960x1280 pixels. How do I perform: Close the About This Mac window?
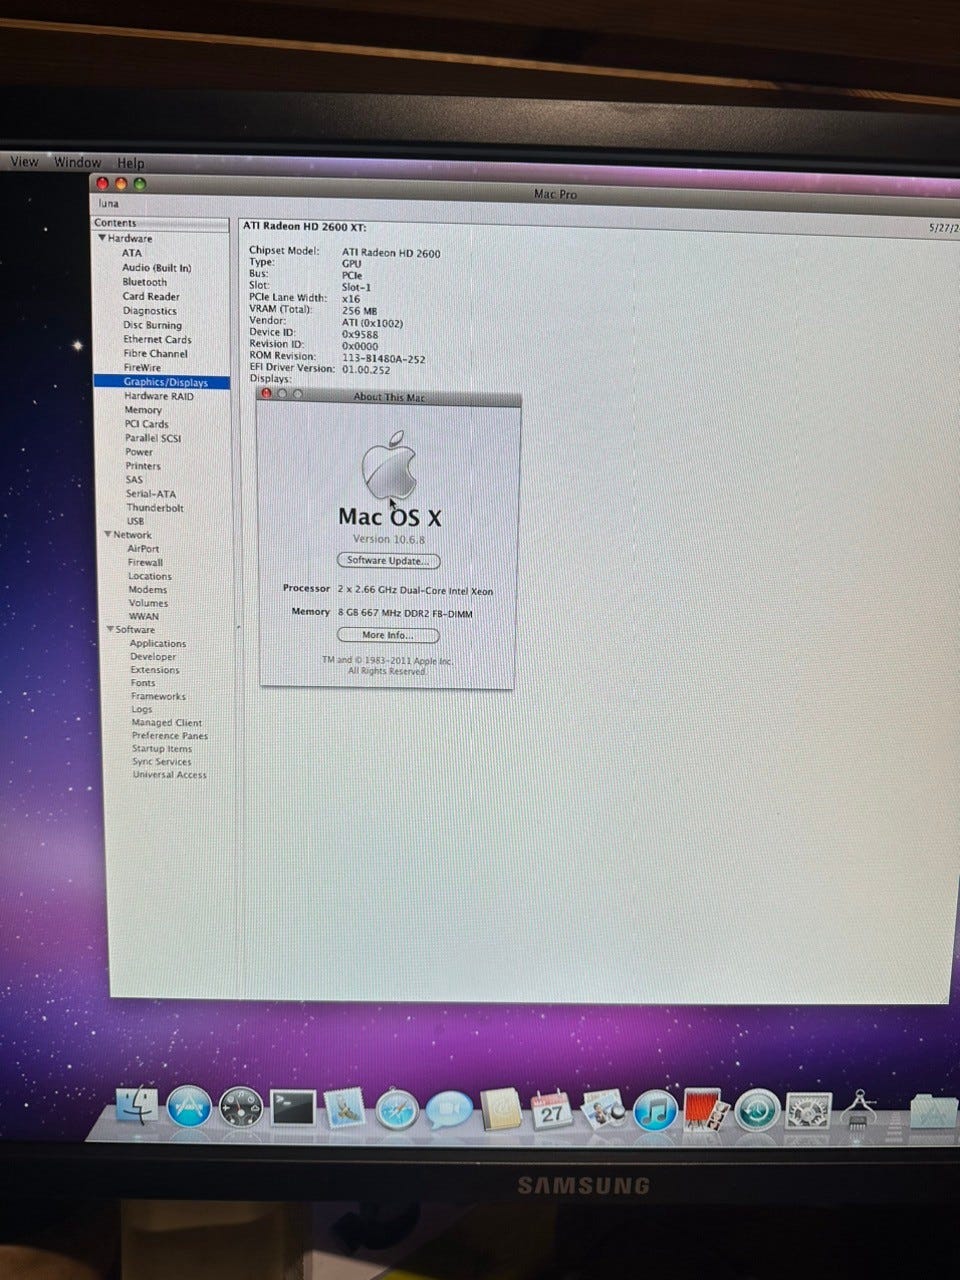coord(266,394)
